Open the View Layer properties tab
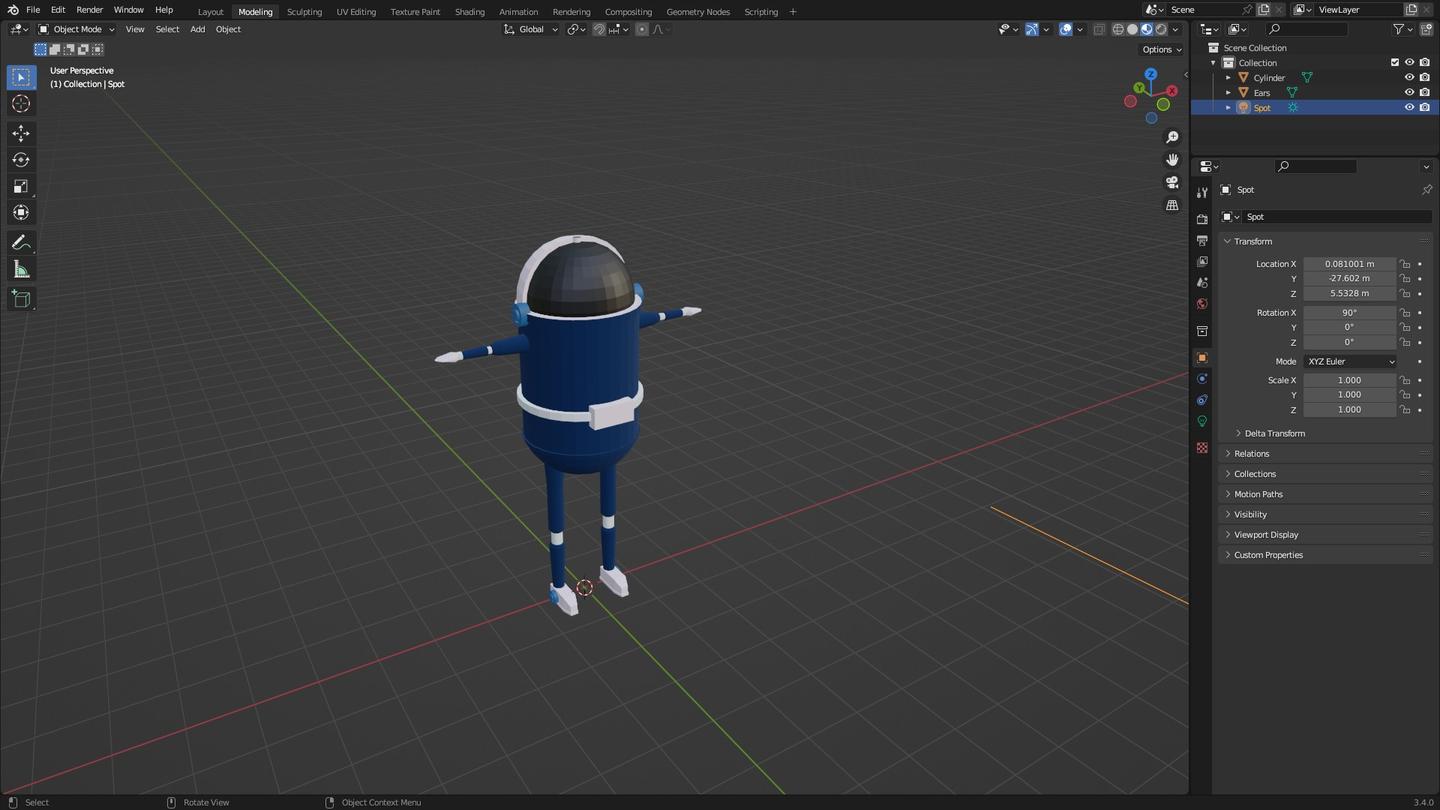Image resolution: width=1440 pixels, height=810 pixels. 1202,262
